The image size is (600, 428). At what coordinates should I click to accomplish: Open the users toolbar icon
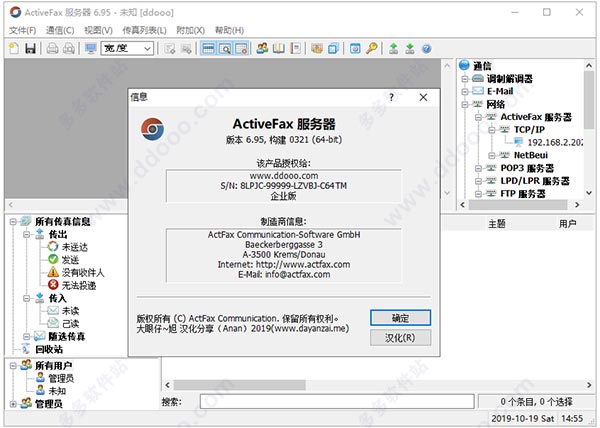pyautogui.click(x=262, y=49)
